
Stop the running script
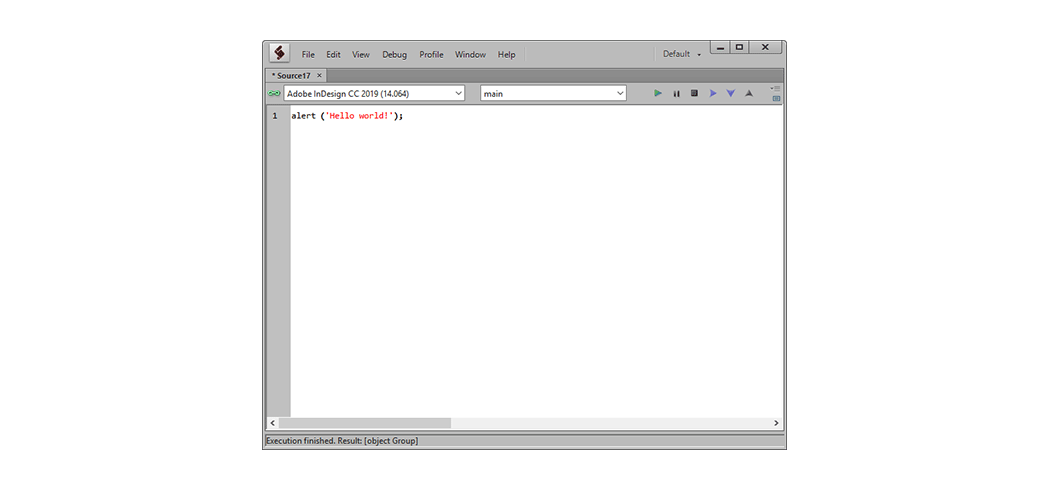[x=694, y=93]
